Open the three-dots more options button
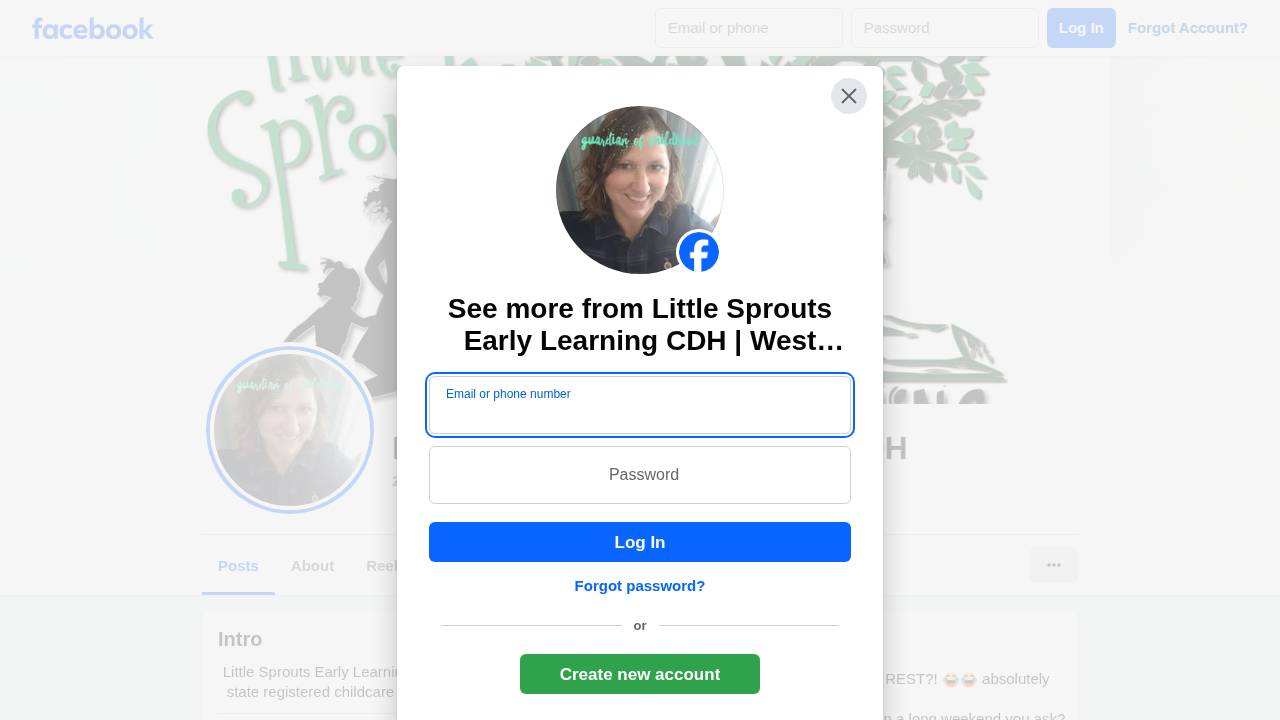This screenshot has height=720, width=1280. [x=1054, y=565]
